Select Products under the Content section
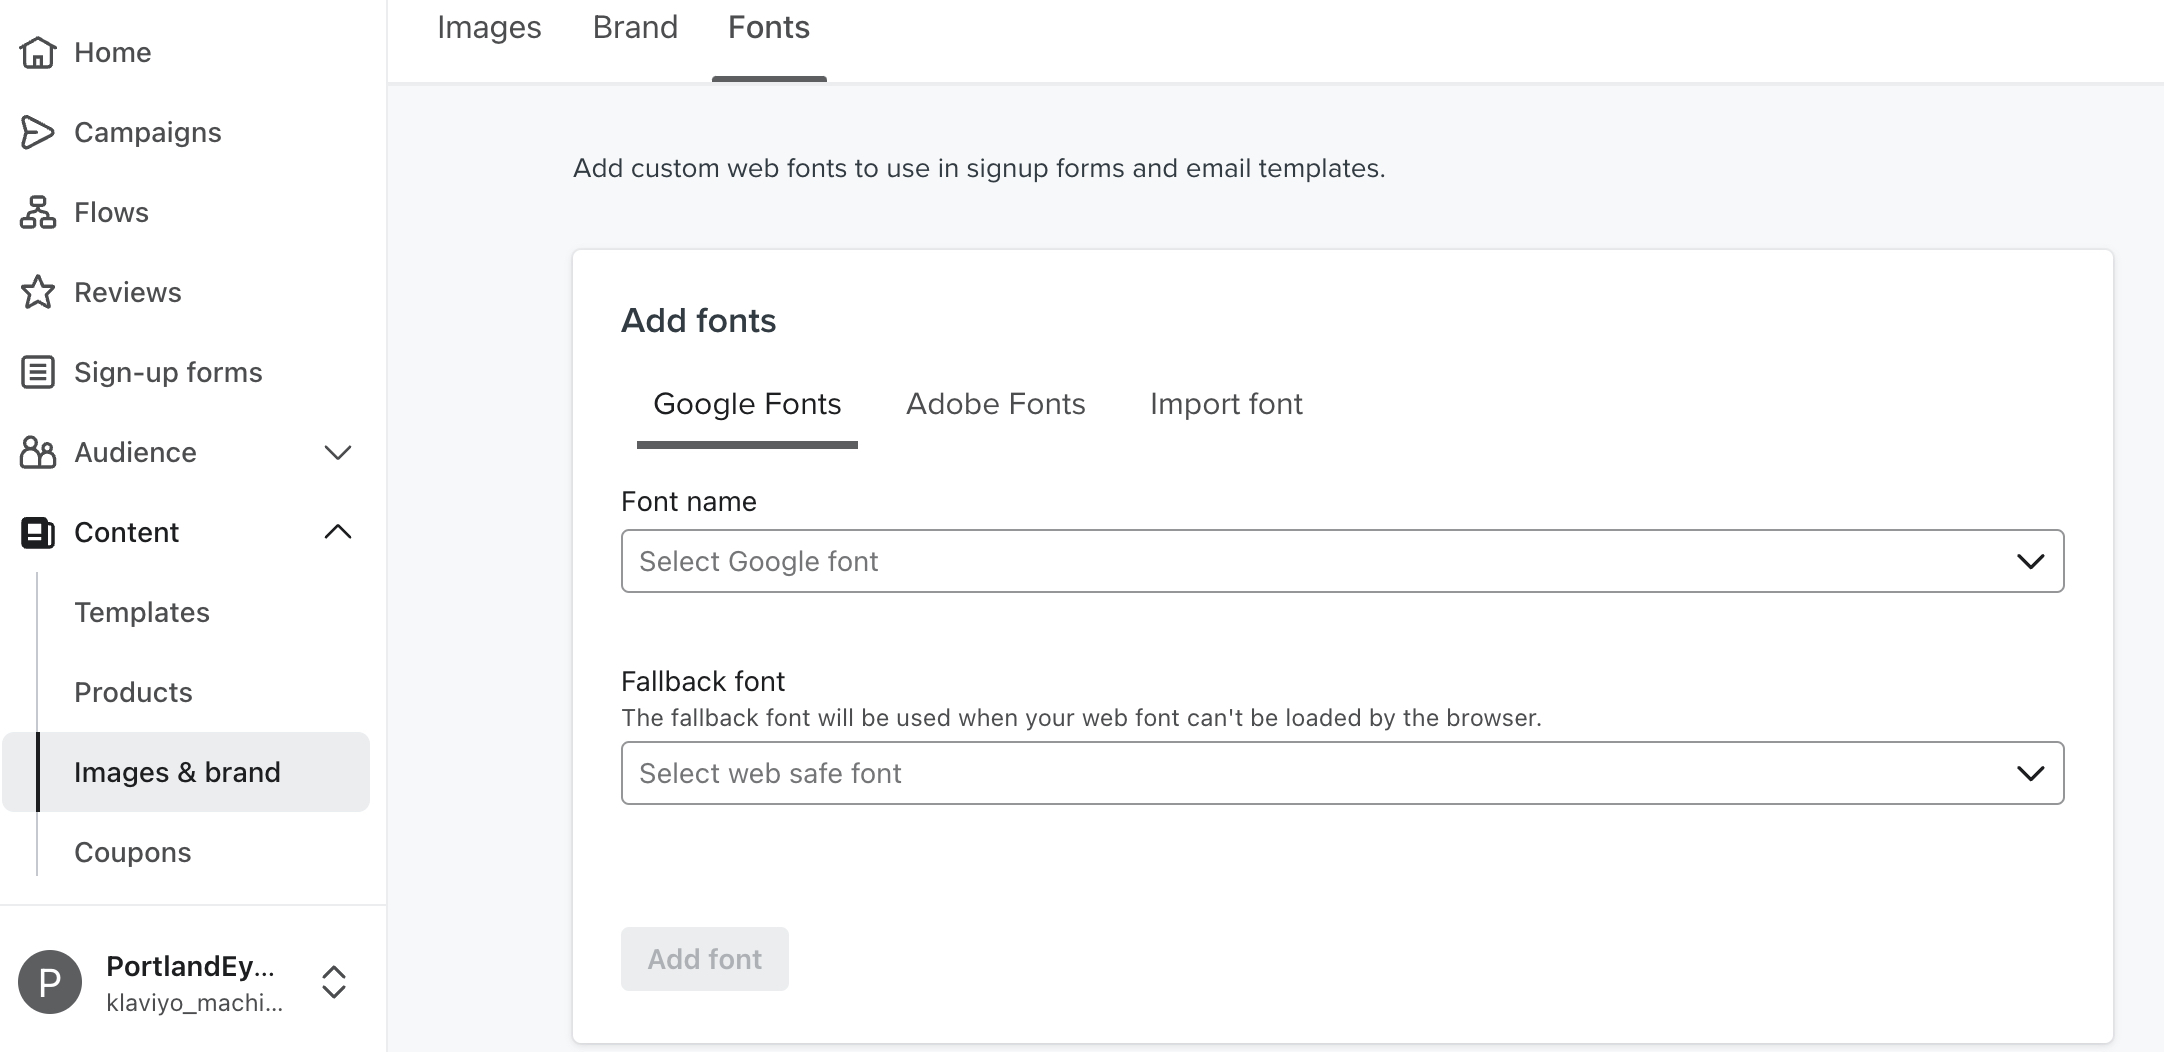Screen dimensions: 2164x1052 tap(133, 691)
